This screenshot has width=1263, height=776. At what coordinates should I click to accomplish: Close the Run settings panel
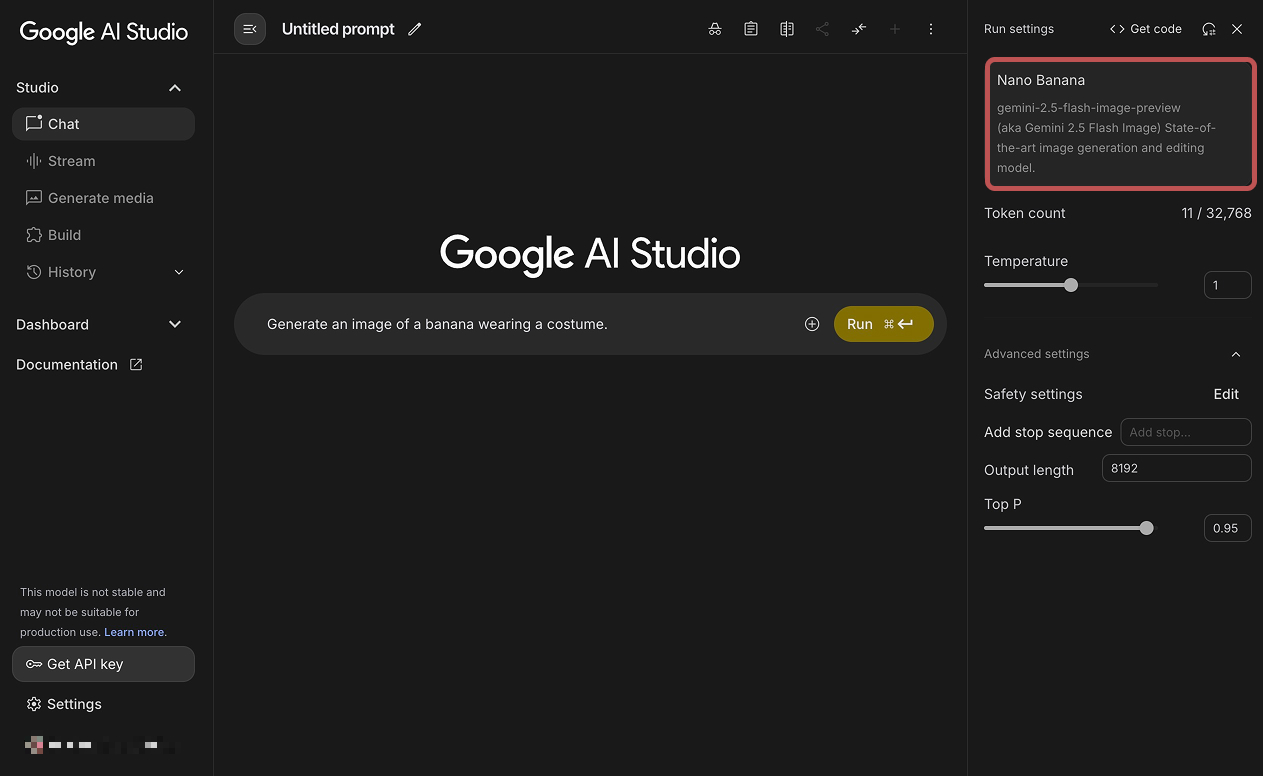tap(1237, 29)
